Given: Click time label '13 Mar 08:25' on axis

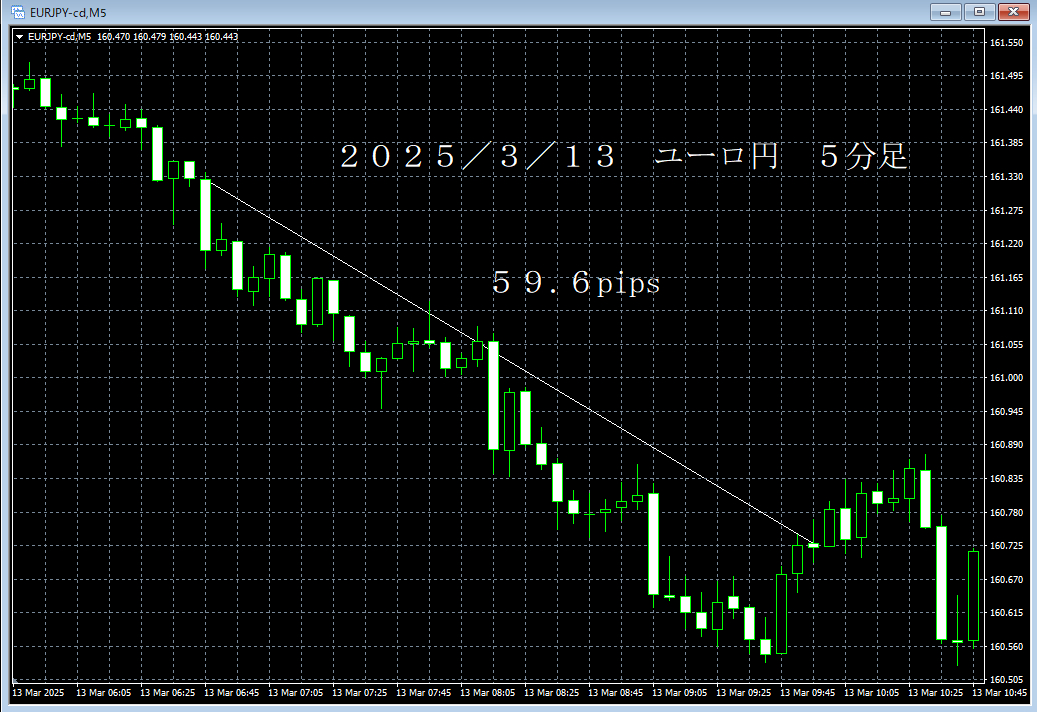Looking at the screenshot, I should pos(552,693).
